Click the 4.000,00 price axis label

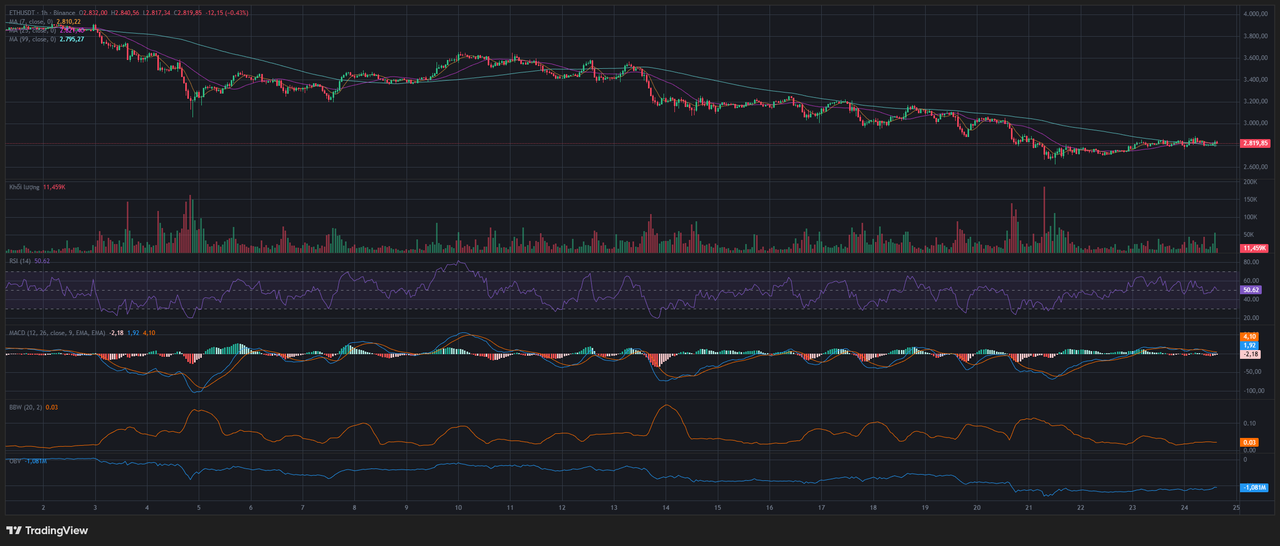(x=1256, y=15)
